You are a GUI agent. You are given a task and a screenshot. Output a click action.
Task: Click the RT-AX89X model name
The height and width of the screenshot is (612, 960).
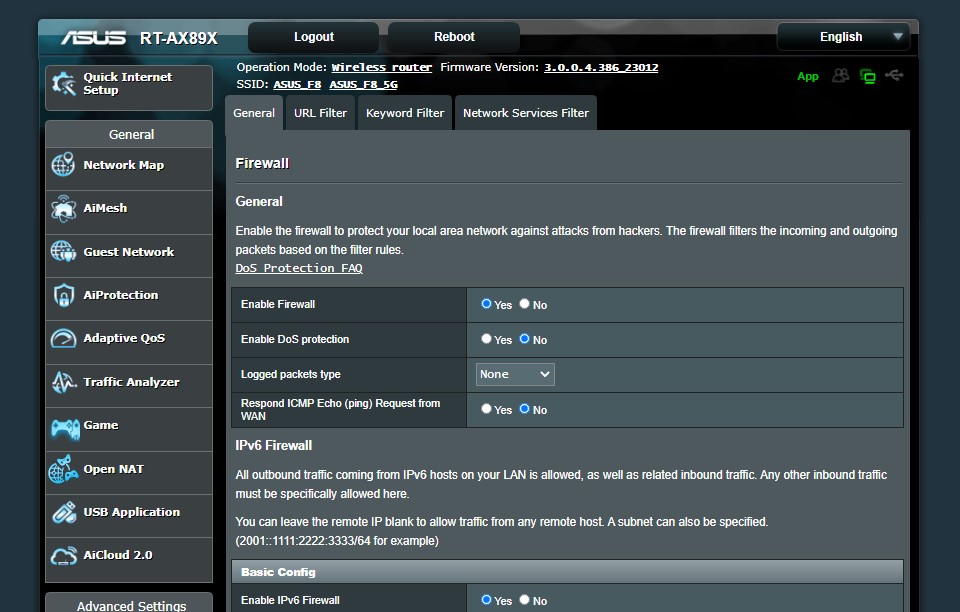pos(178,39)
